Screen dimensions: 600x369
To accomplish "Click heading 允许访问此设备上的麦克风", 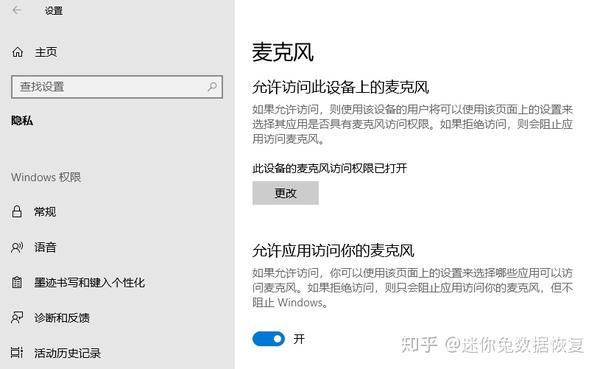I will pyautogui.click(x=341, y=87).
